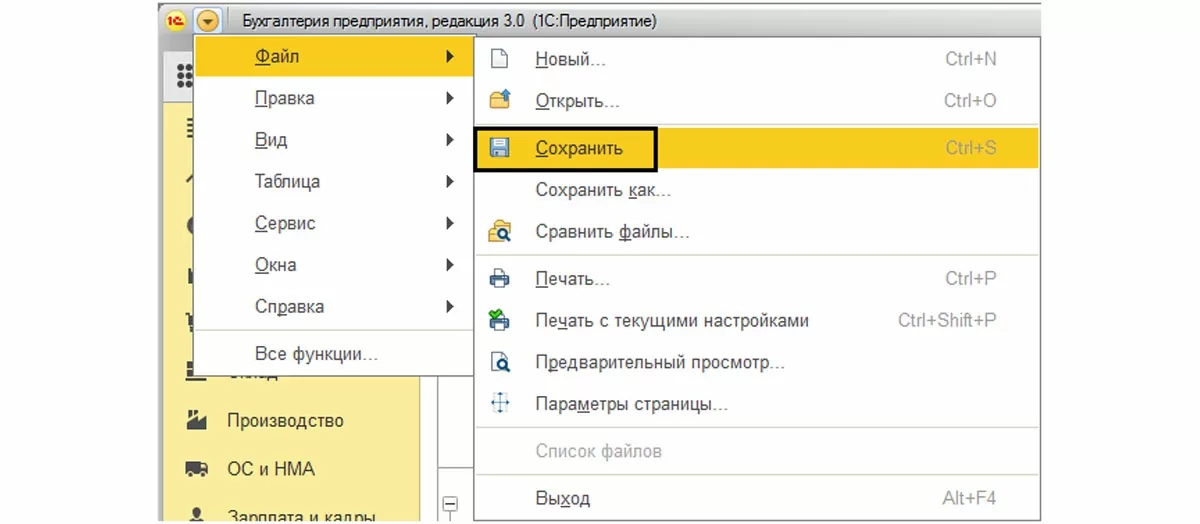
Task: Click the page setup icon
Action: click(x=498, y=404)
